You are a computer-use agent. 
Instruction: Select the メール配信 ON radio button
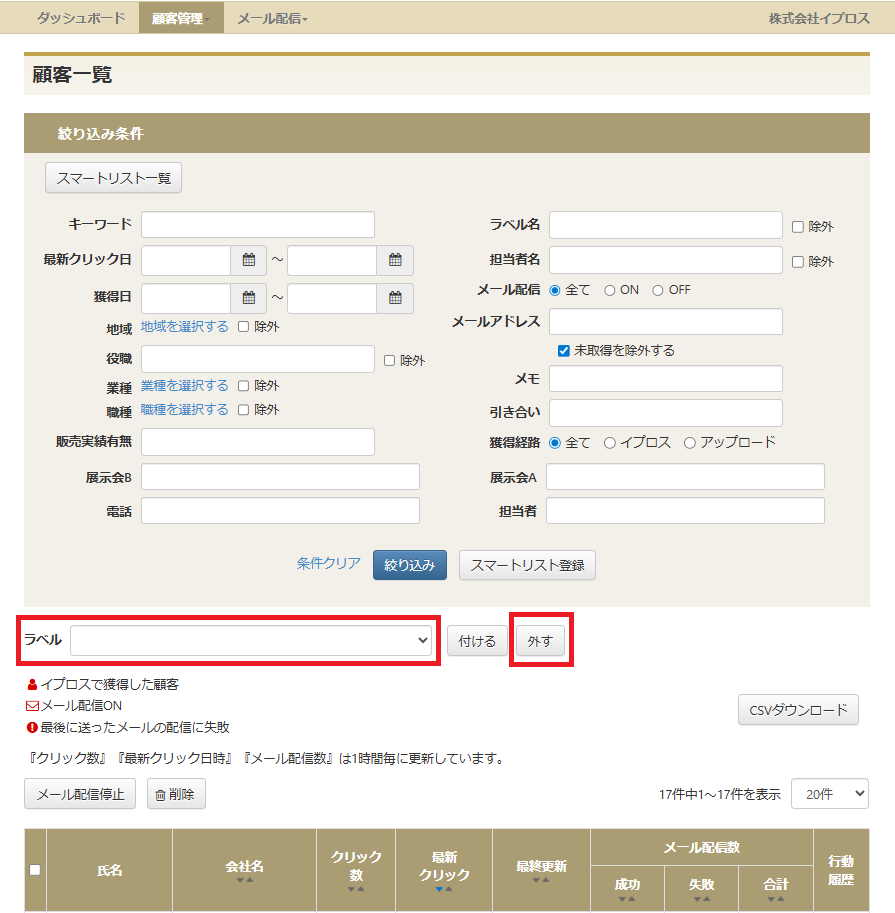coord(610,290)
